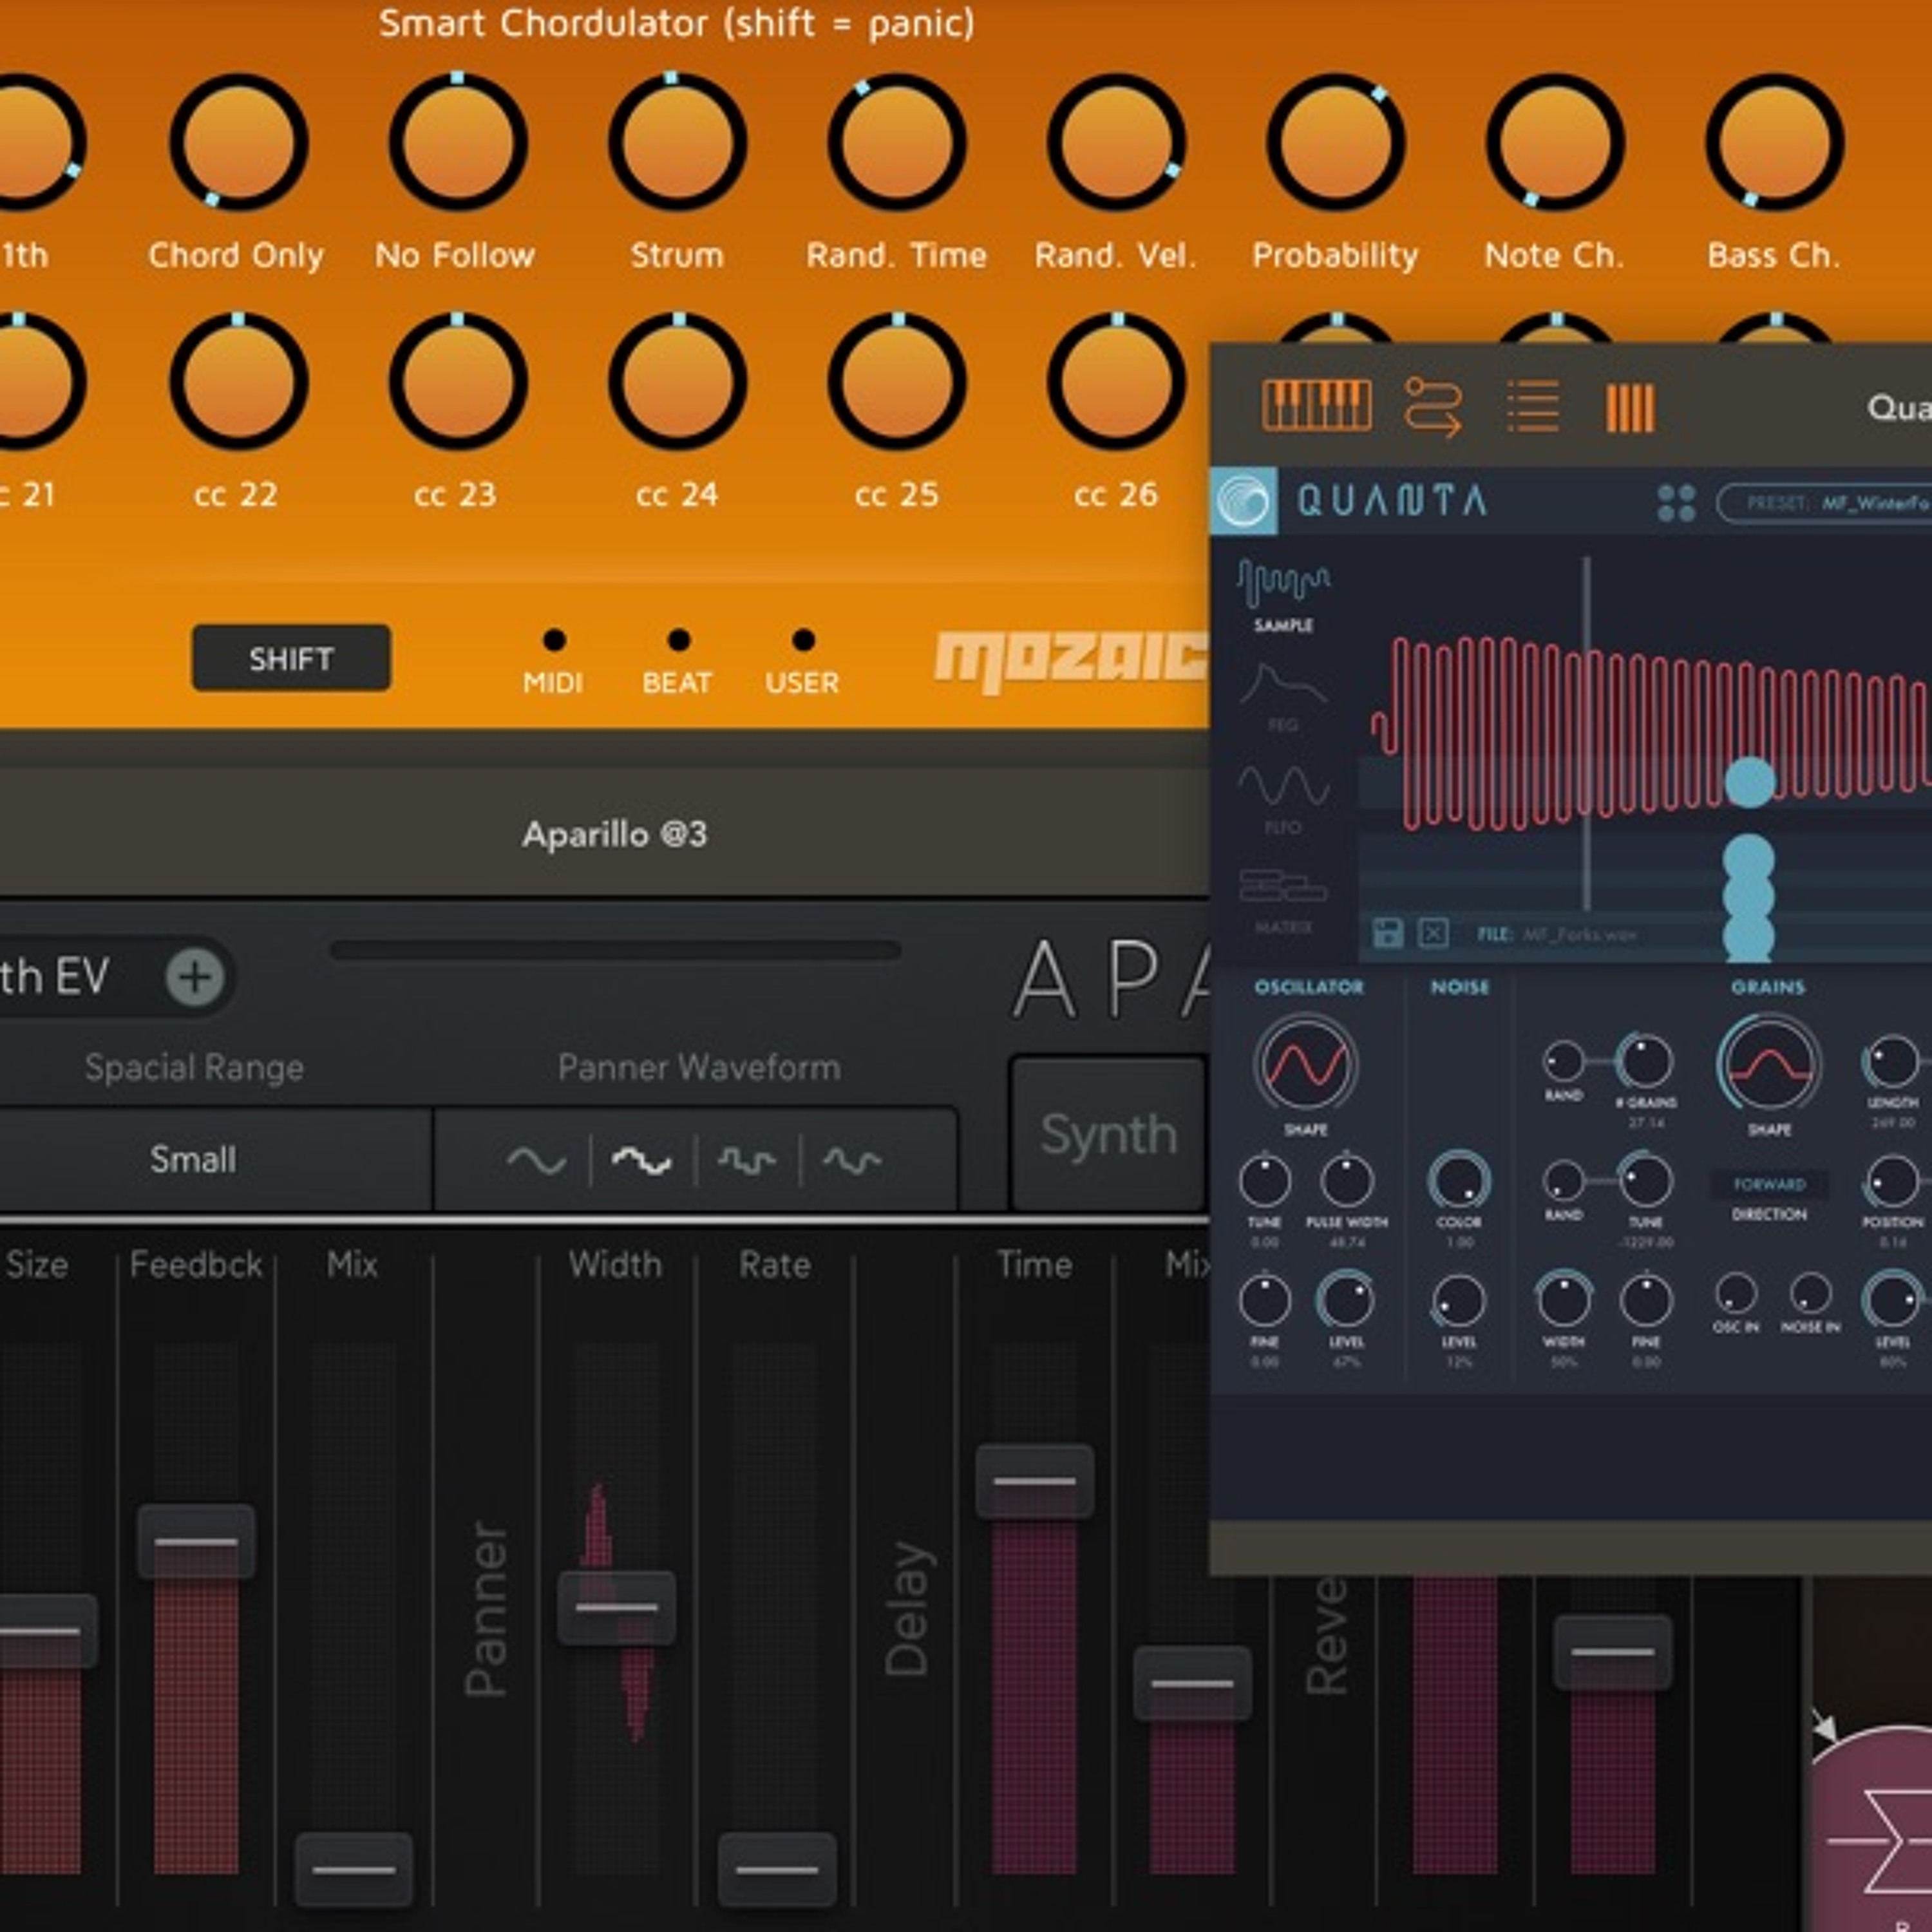Click the Note Ch. knob

click(1555, 142)
